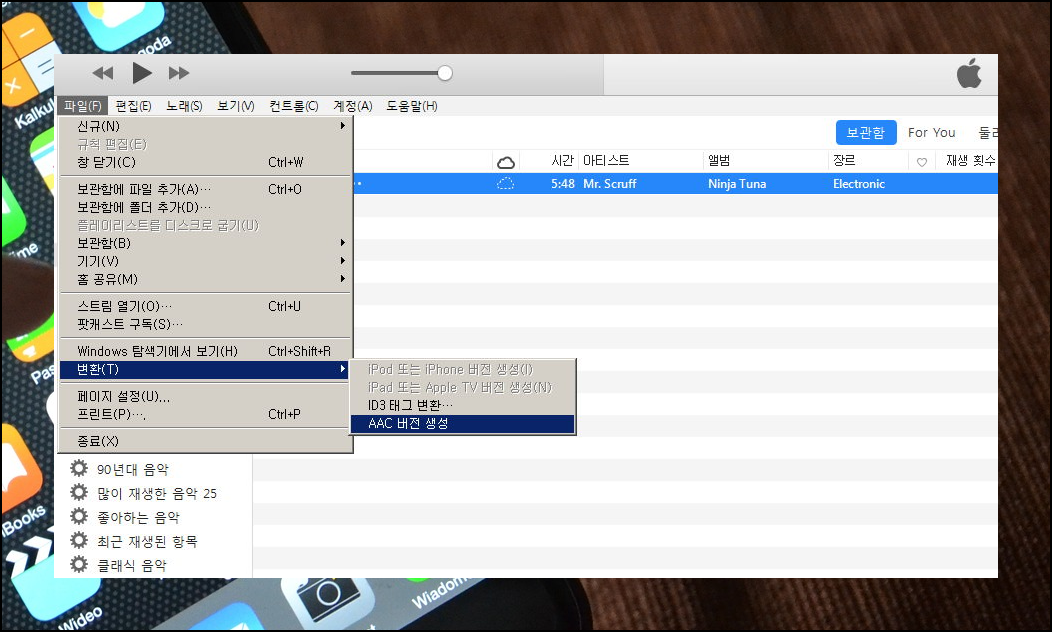This screenshot has height=632, width=1052.
Task: Sort by 재생 횟수 column header
Action: (x=970, y=161)
